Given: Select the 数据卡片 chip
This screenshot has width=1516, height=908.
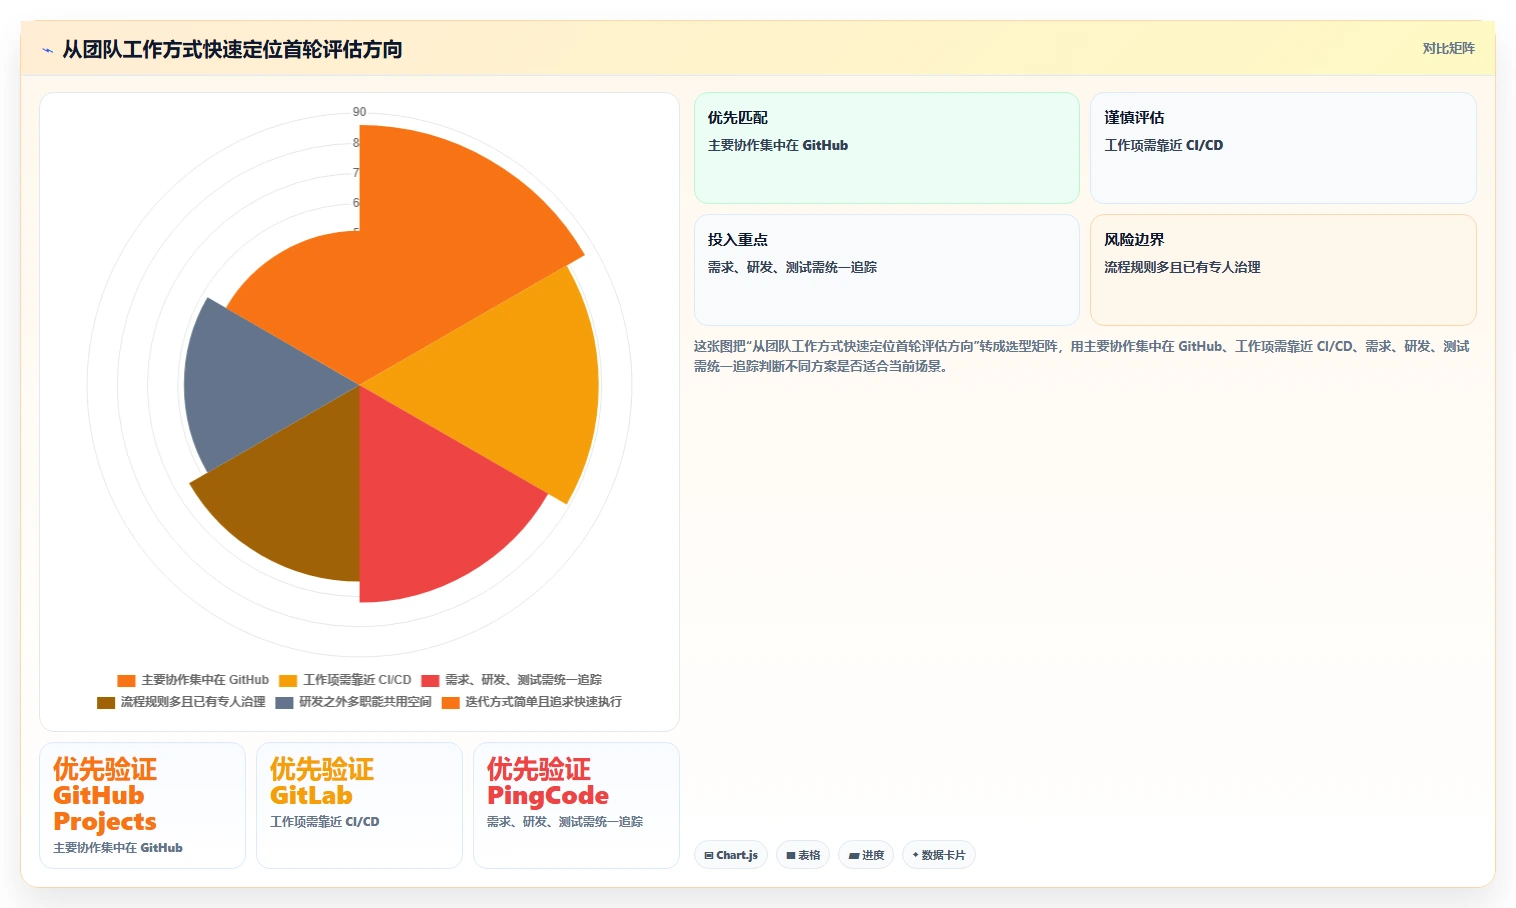Looking at the screenshot, I should coord(939,855).
